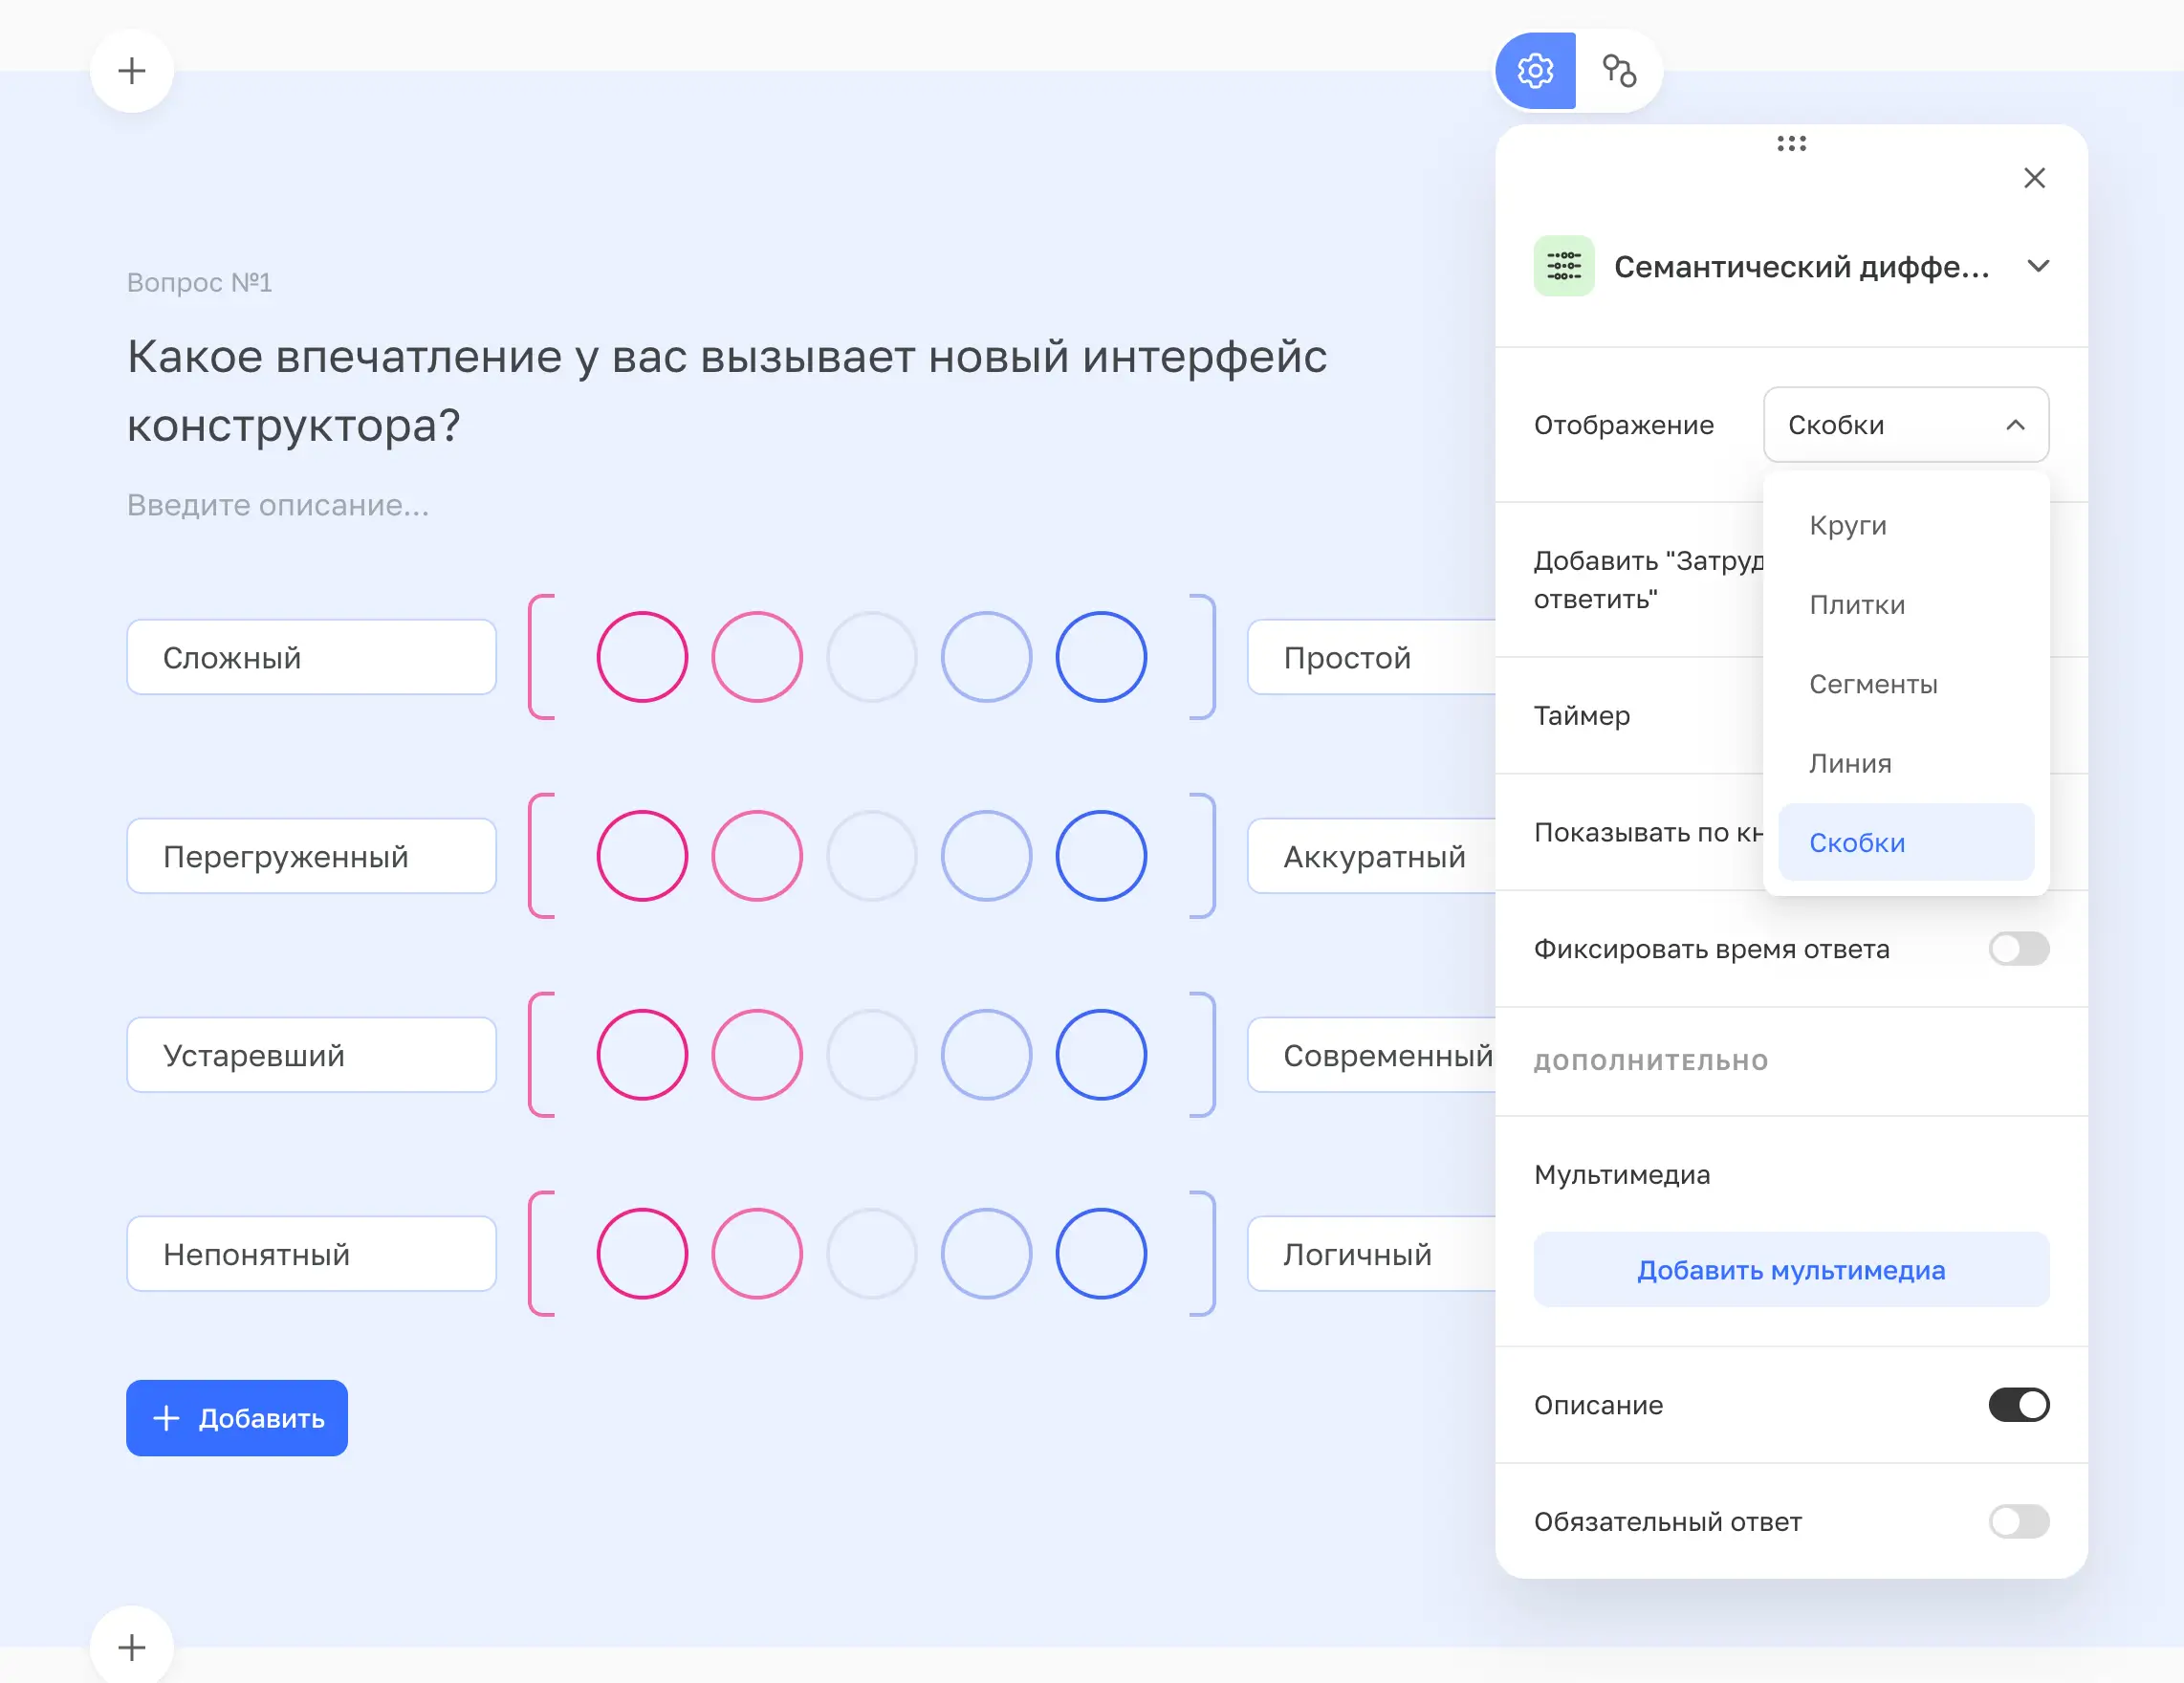The width and height of the screenshot is (2184, 1683).
Task: Collapse the Отображение dropdown showing Скобки
Action: pyautogui.click(x=1906, y=425)
